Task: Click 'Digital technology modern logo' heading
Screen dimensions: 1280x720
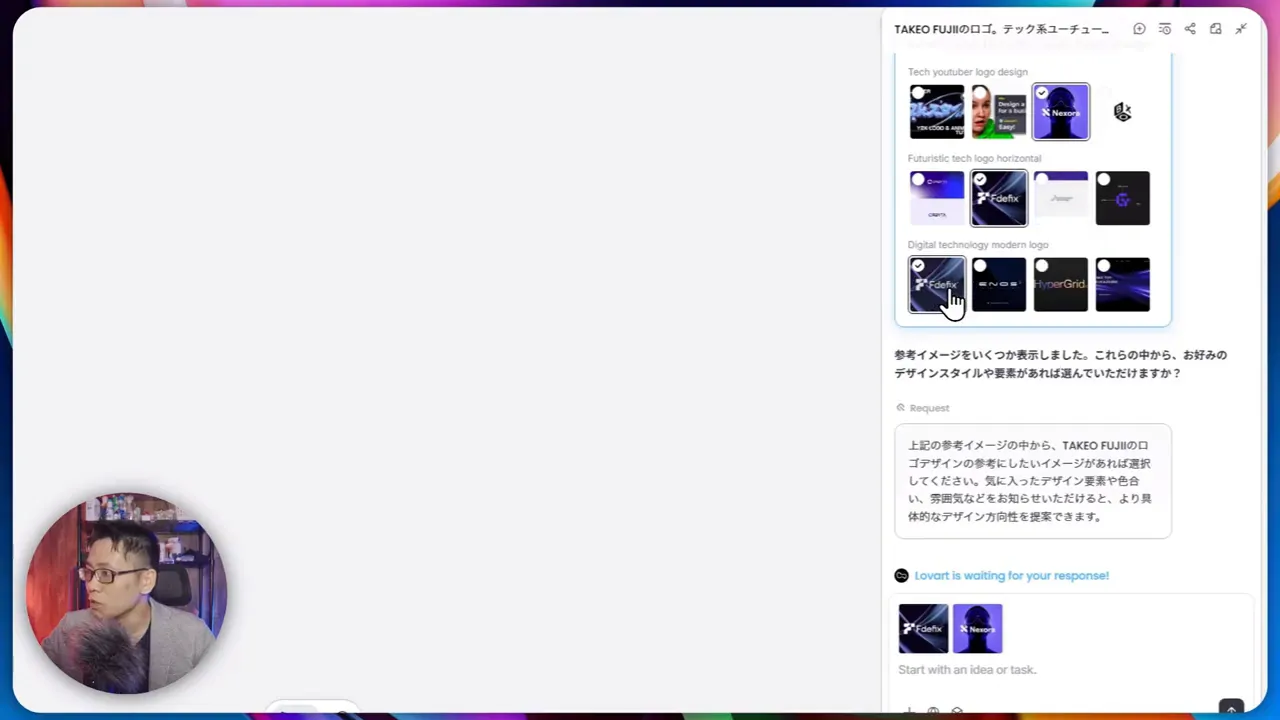Action: pyautogui.click(x=978, y=245)
